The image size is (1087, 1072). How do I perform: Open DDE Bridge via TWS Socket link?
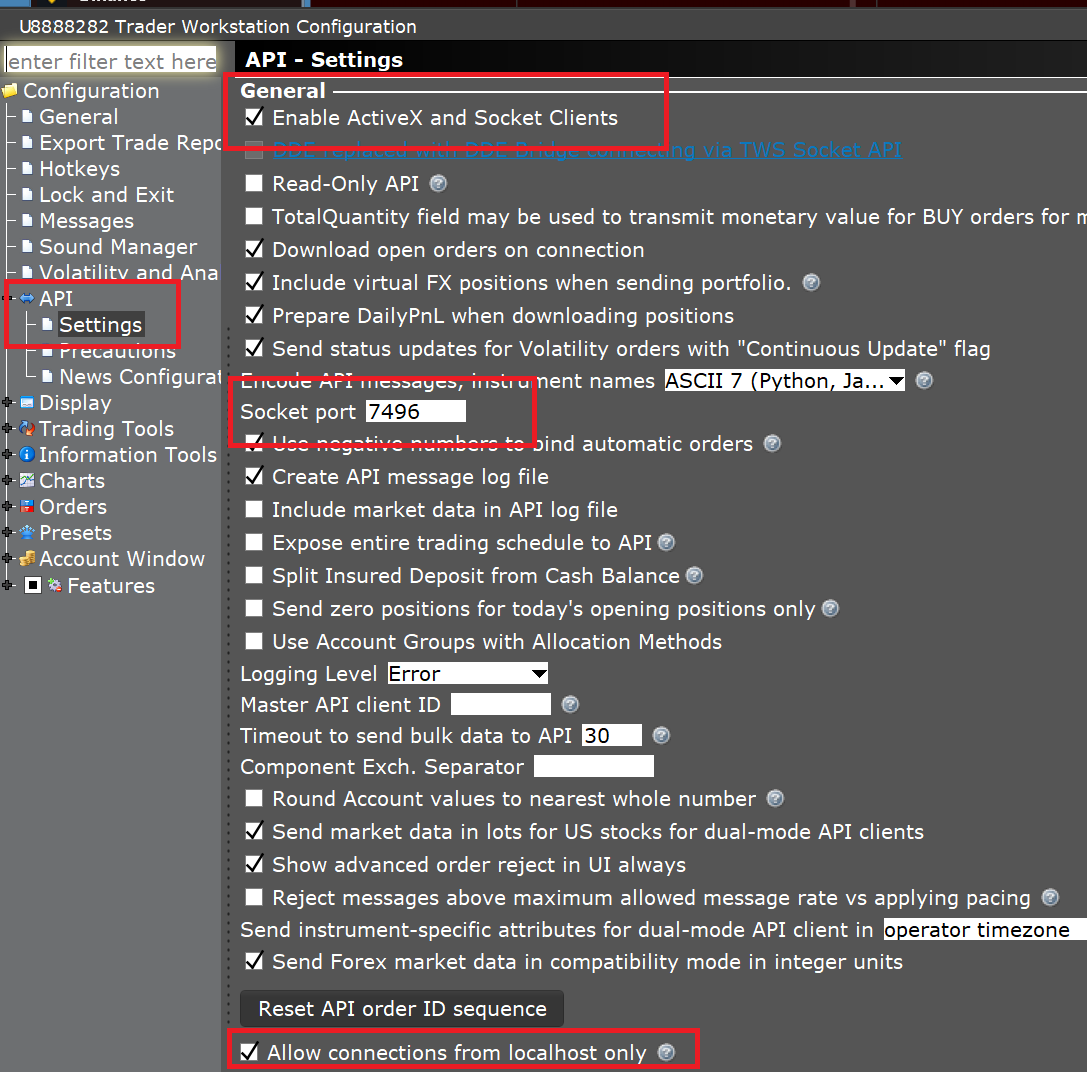(x=586, y=150)
